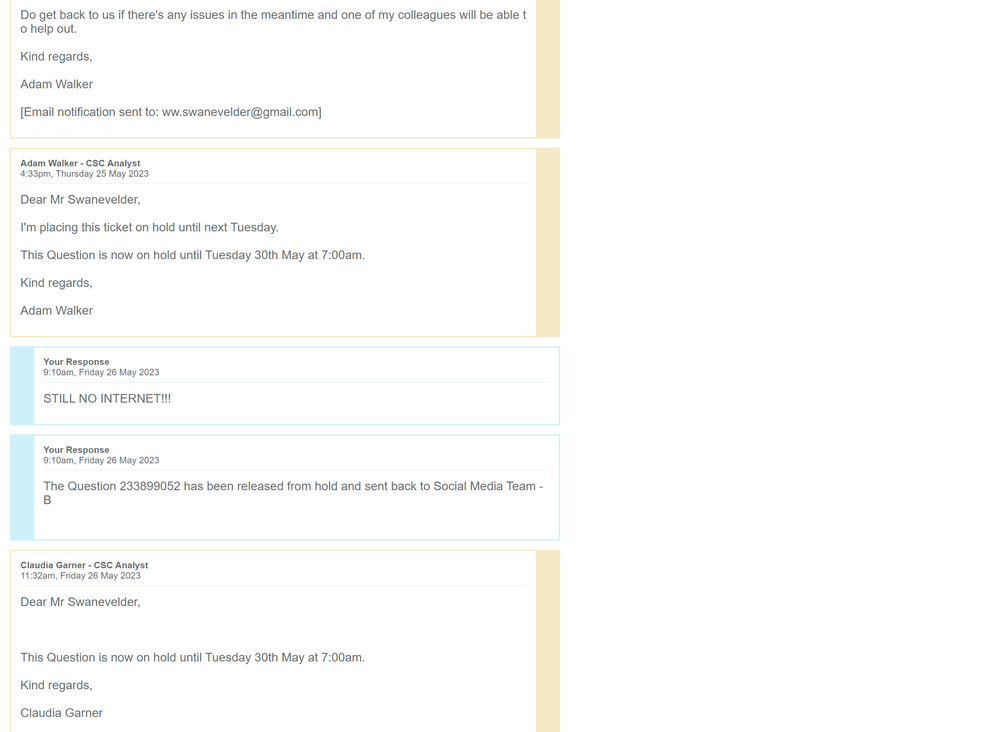Screen dimensions: 999x732
Task: Click the 'STILL NO INTERNET!!!' message text
Action: pos(107,399)
